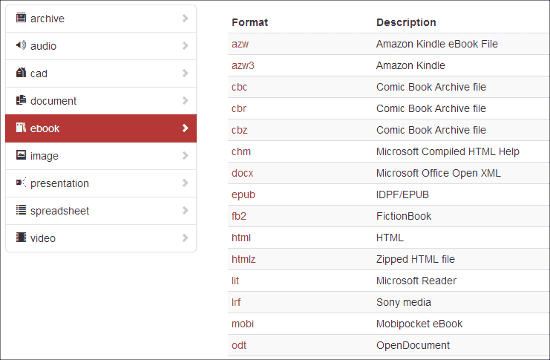Click the cad category icon
The width and height of the screenshot is (550, 360).
coord(21,73)
